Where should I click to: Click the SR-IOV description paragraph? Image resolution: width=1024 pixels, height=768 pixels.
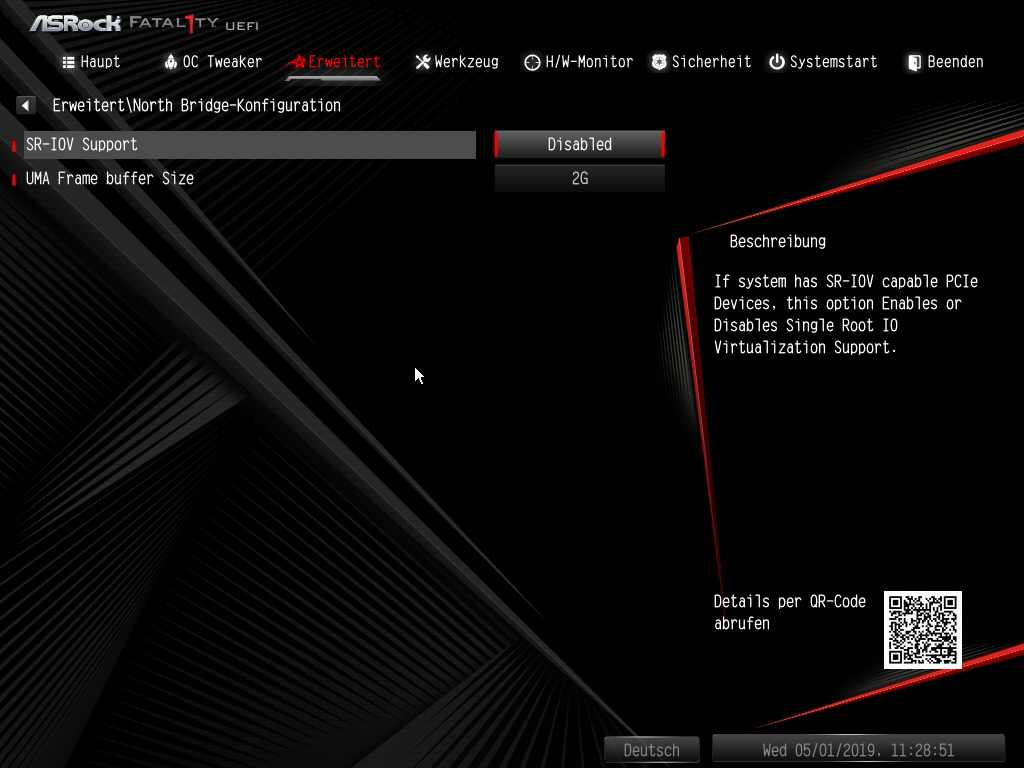[845, 314]
